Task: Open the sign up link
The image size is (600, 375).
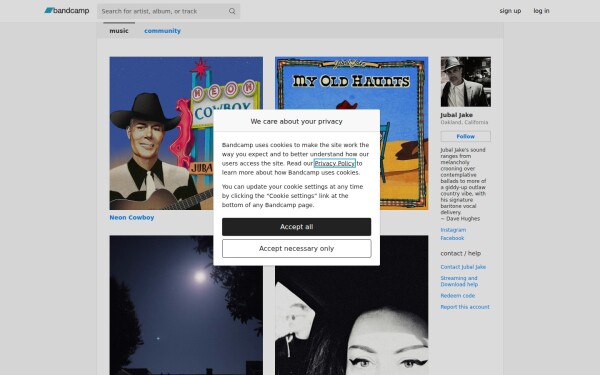Action: (x=510, y=11)
